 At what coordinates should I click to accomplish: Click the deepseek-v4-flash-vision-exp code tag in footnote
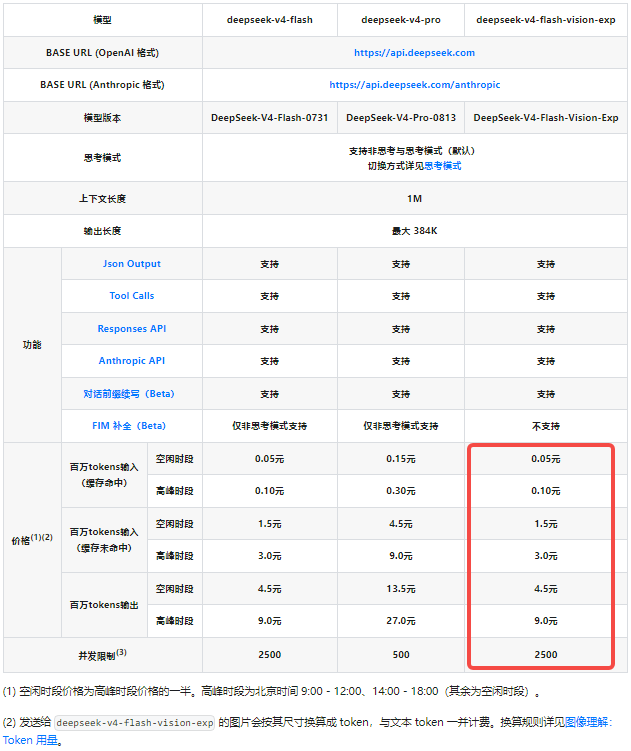click(135, 723)
